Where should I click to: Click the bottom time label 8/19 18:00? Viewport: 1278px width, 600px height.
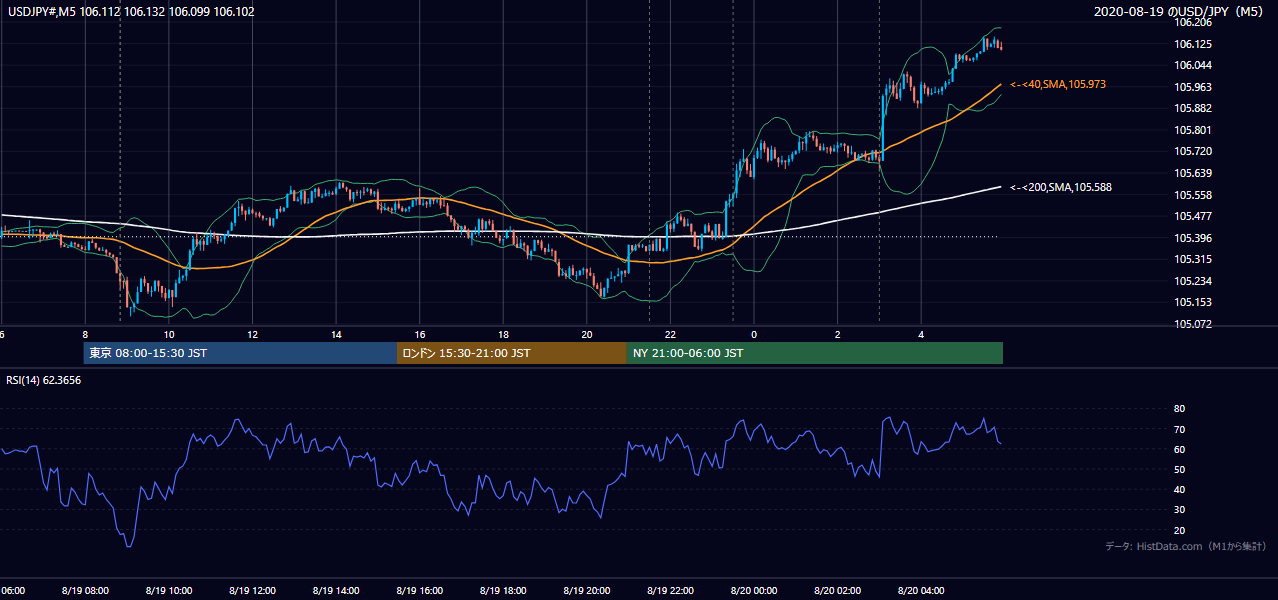pos(503,591)
